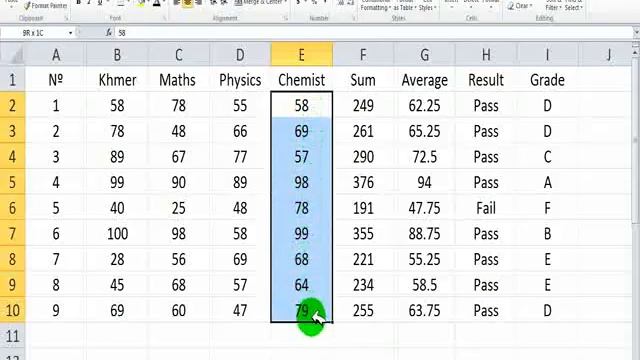This screenshot has height=360, width=640.
Task: Select column J header
Action: click(605, 55)
